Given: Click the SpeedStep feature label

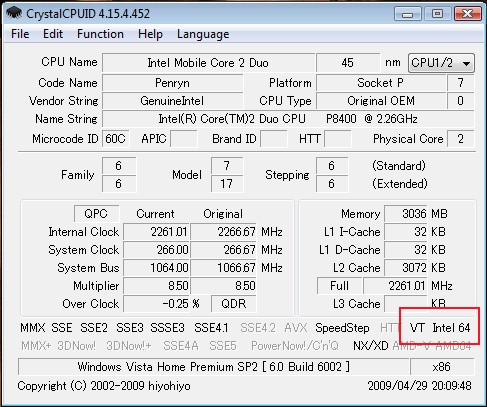Looking at the screenshot, I should click(342, 328).
